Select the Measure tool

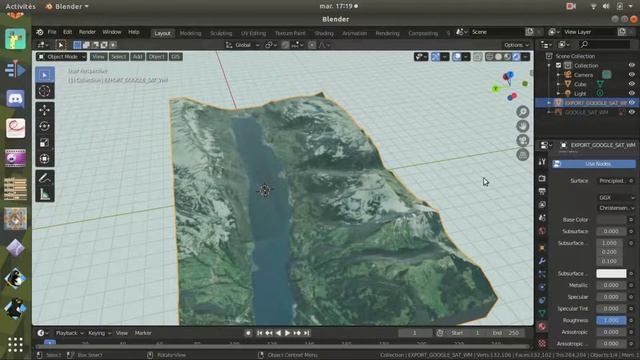tap(44, 194)
